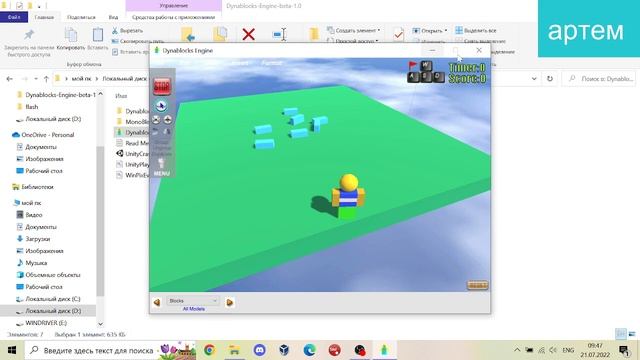This screenshot has height=360, width=640.
Task: Click the Explorer Back arrow
Action: 10,79
